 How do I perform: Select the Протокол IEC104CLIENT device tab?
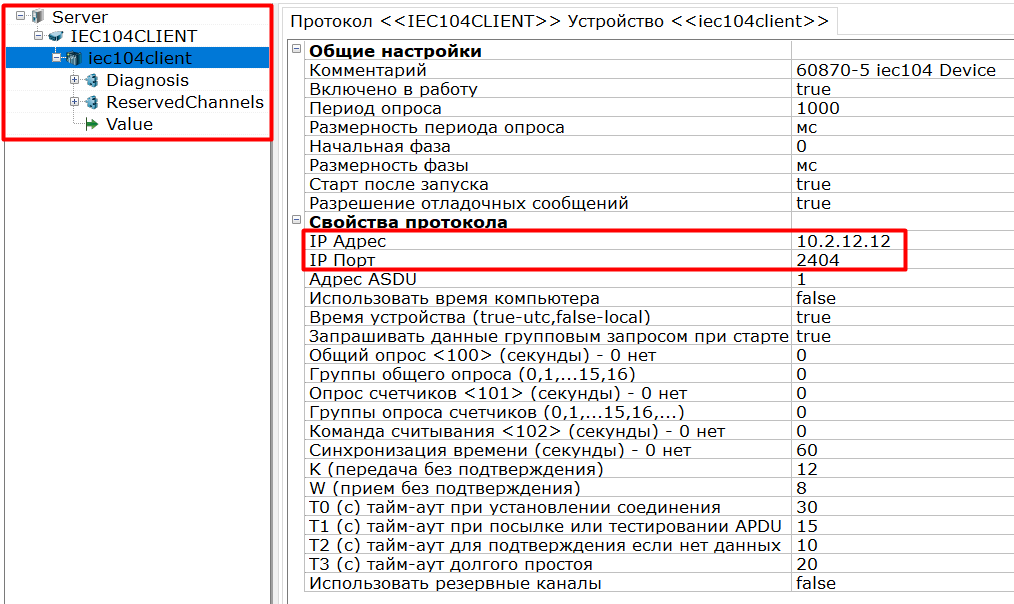click(x=559, y=20)
